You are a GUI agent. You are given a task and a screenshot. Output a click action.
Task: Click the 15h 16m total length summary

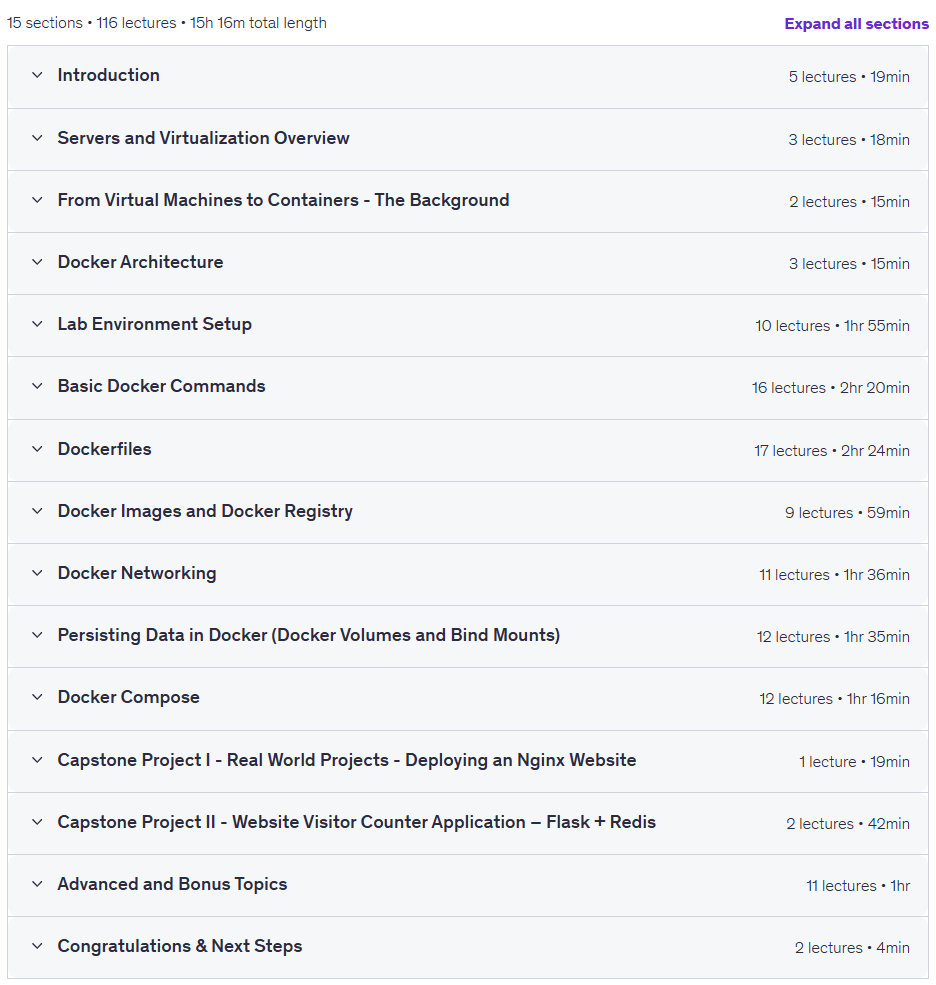pyautogui.click(x=258, y=23)
